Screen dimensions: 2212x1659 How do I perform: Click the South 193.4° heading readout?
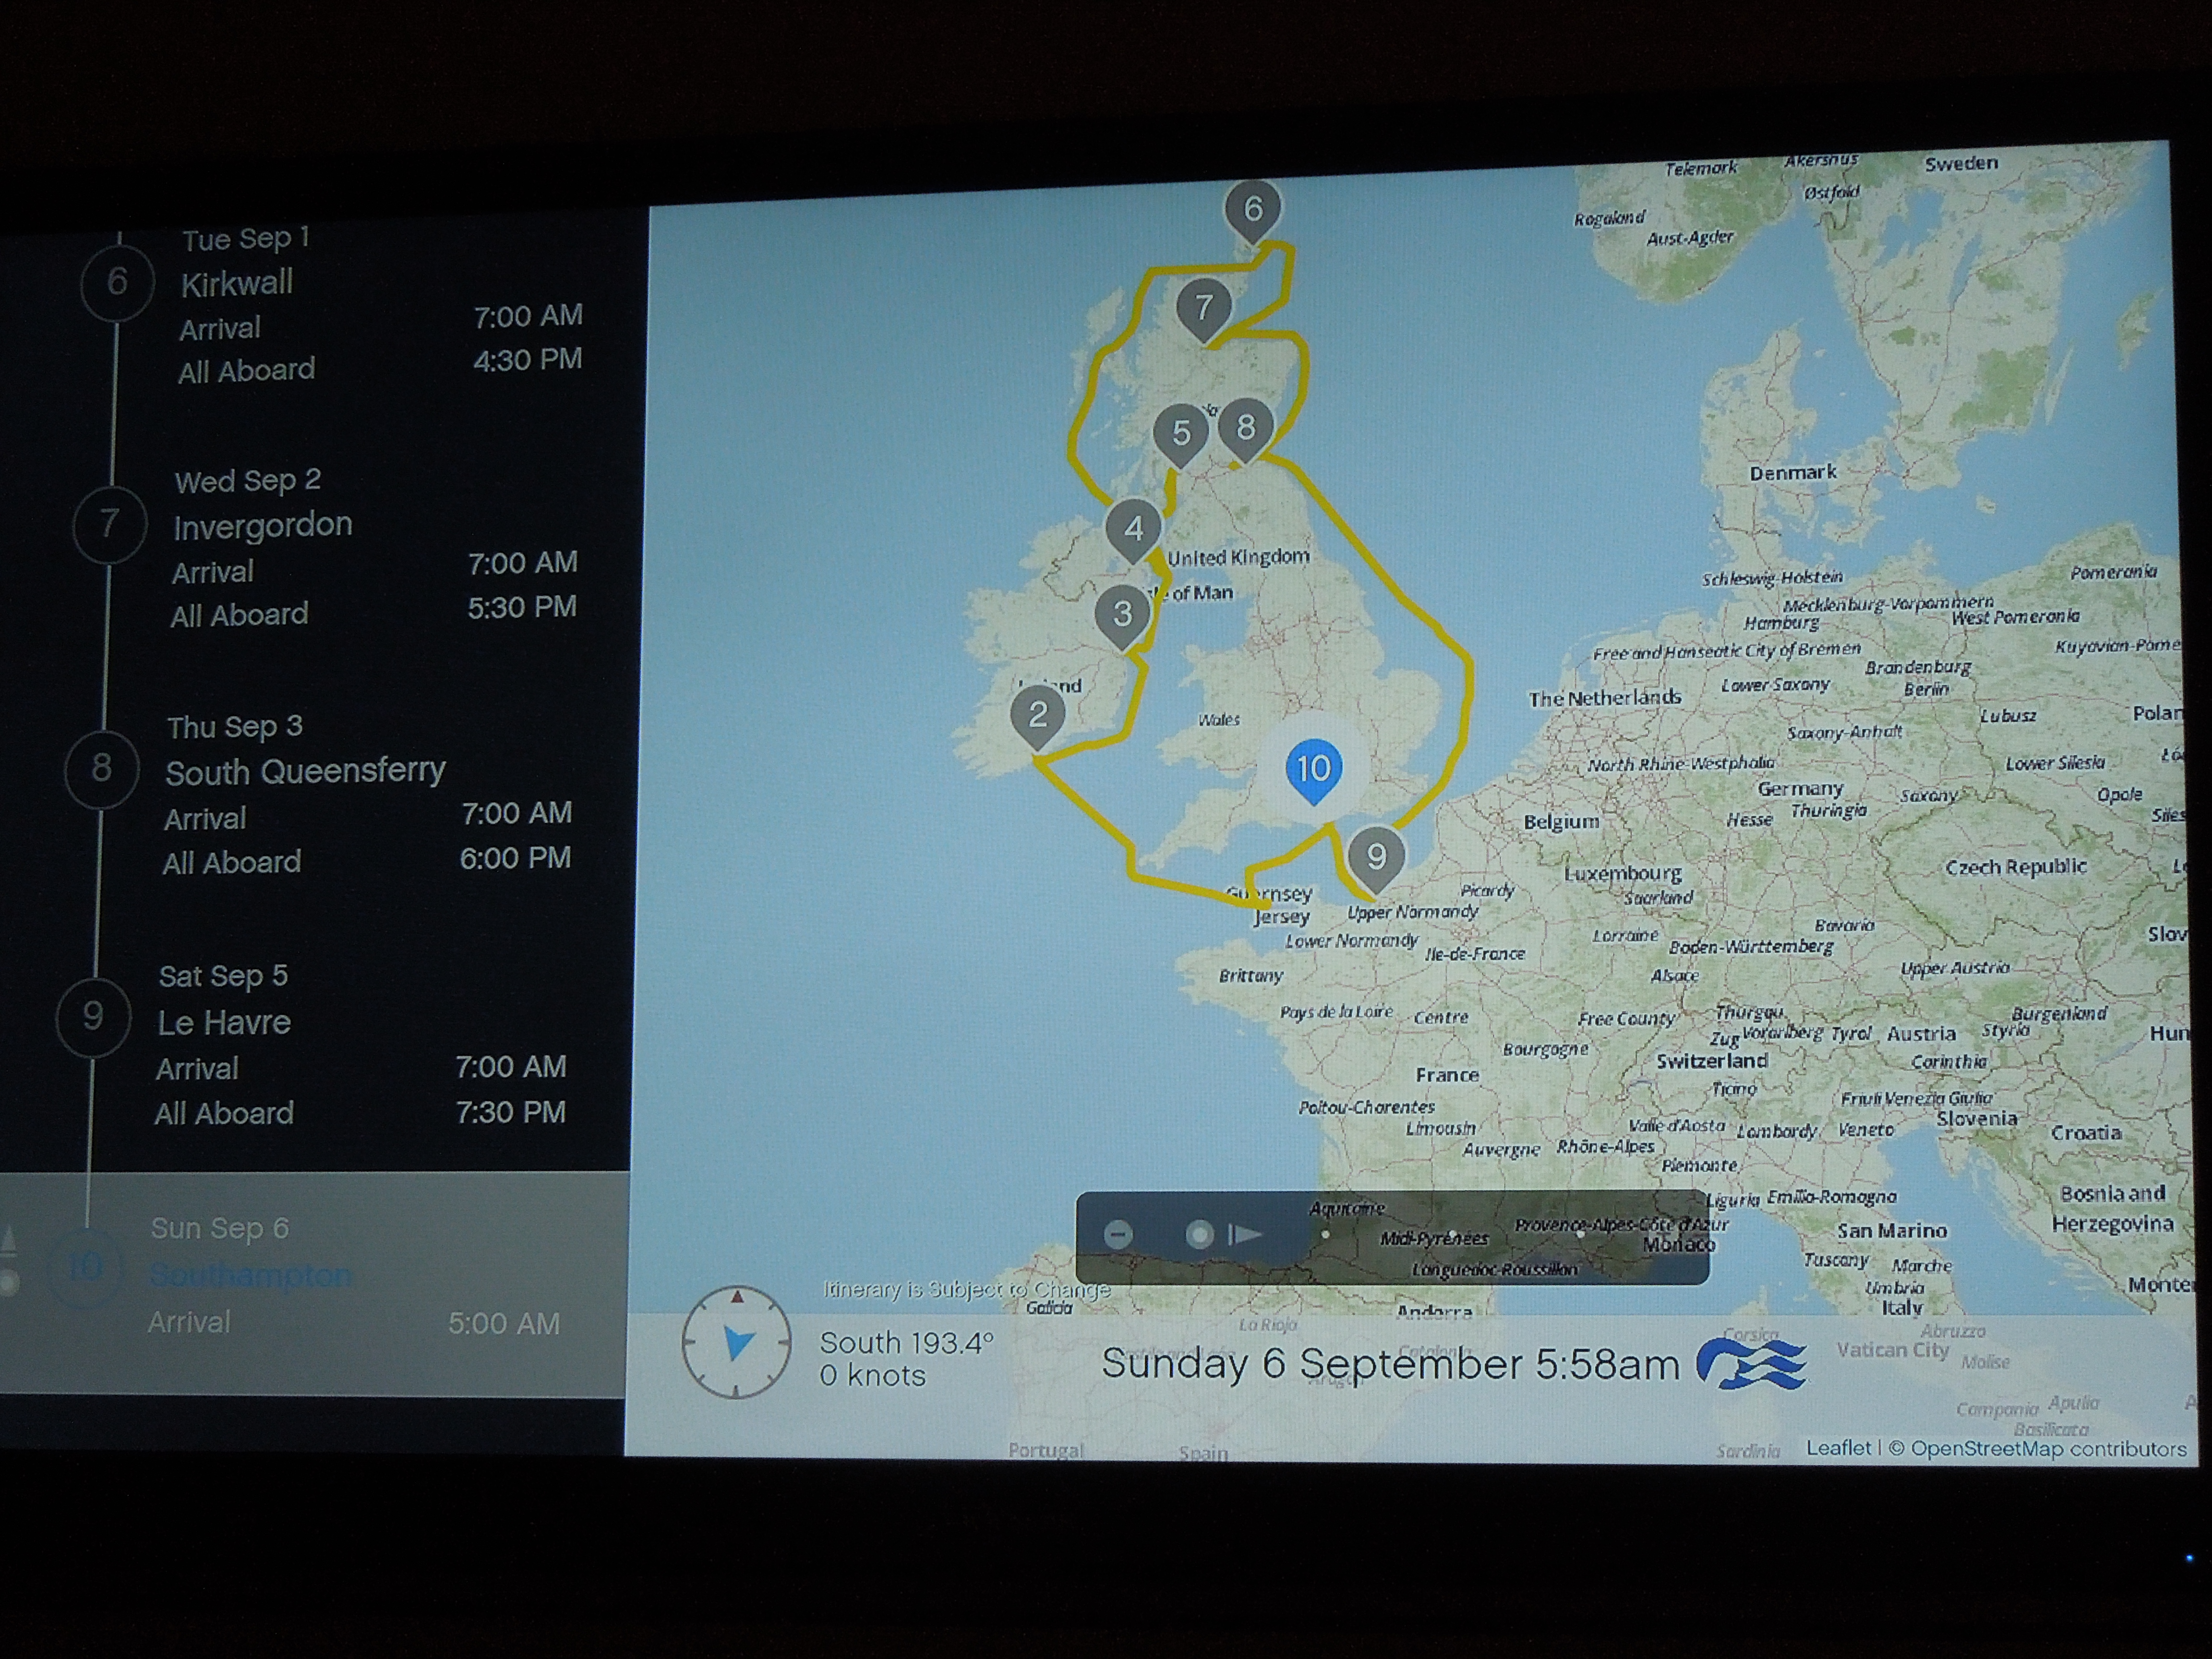[907, 1342]
